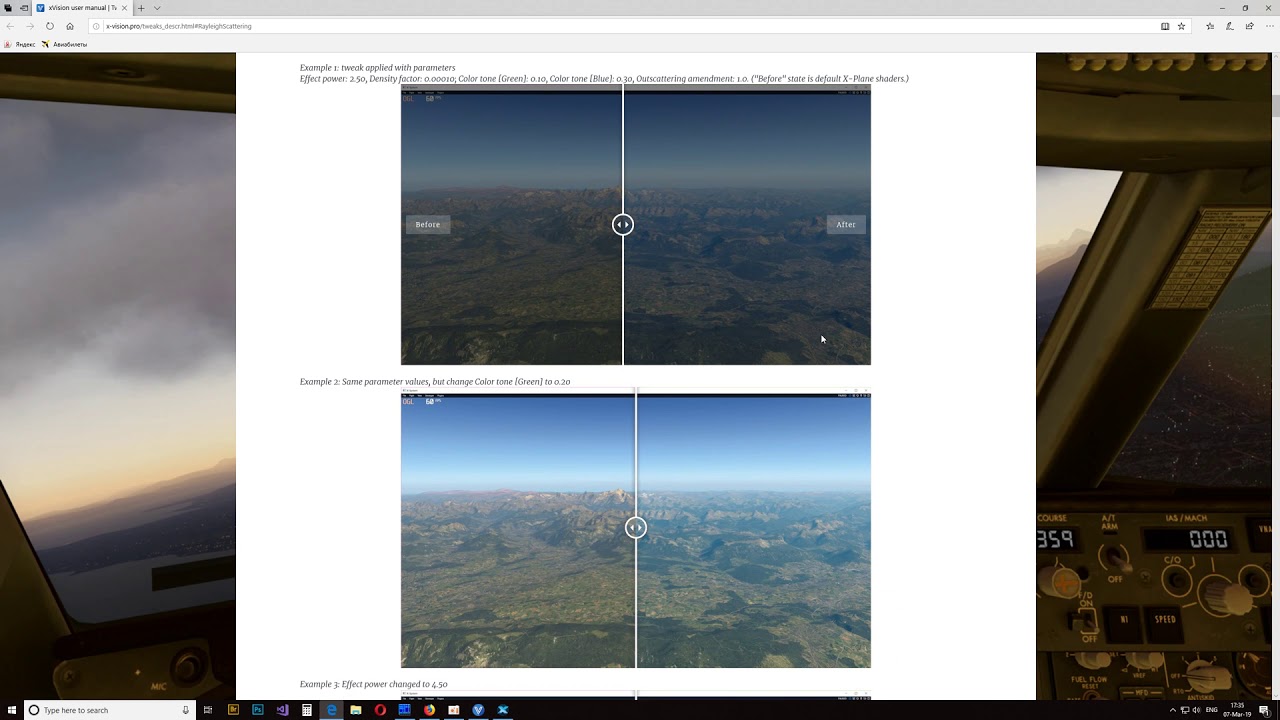Show hidden system tray icons

click(1172, 710)
